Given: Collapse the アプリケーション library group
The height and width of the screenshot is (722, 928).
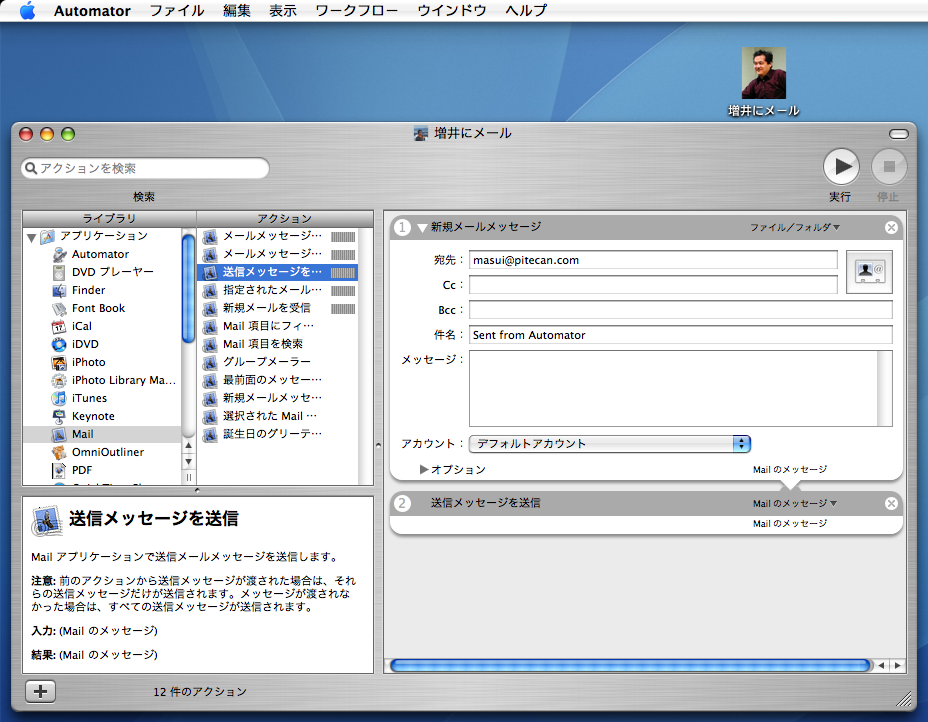Looking at the screenshot, I should coord(31,237).
